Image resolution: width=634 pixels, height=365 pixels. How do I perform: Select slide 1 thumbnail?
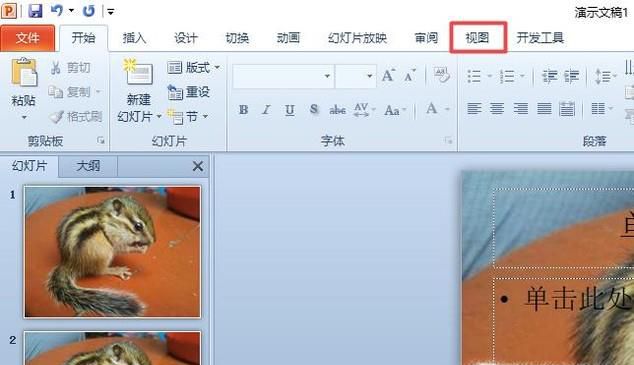point(112,252)
